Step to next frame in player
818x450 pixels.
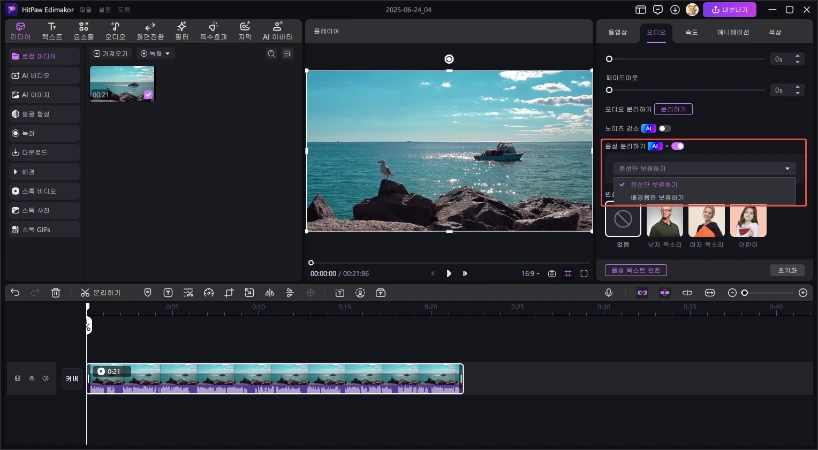pyautogui.click(x=465, y=273)
